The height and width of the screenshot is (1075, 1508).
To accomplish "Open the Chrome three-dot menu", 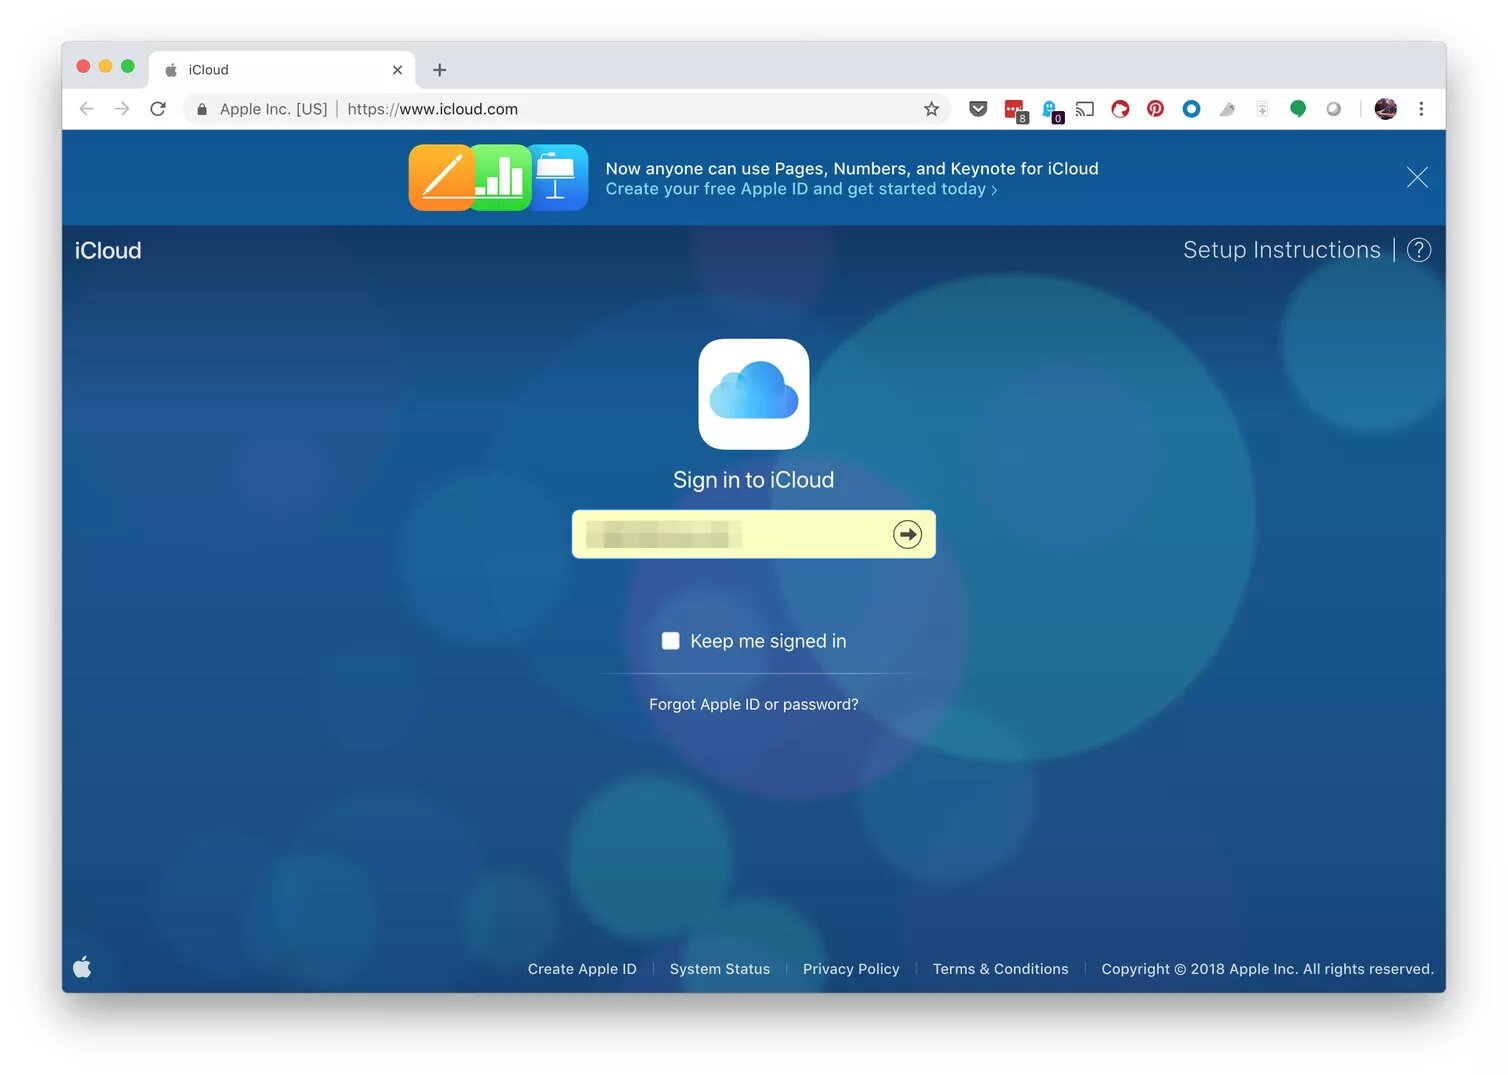I will pos(1421,109).
